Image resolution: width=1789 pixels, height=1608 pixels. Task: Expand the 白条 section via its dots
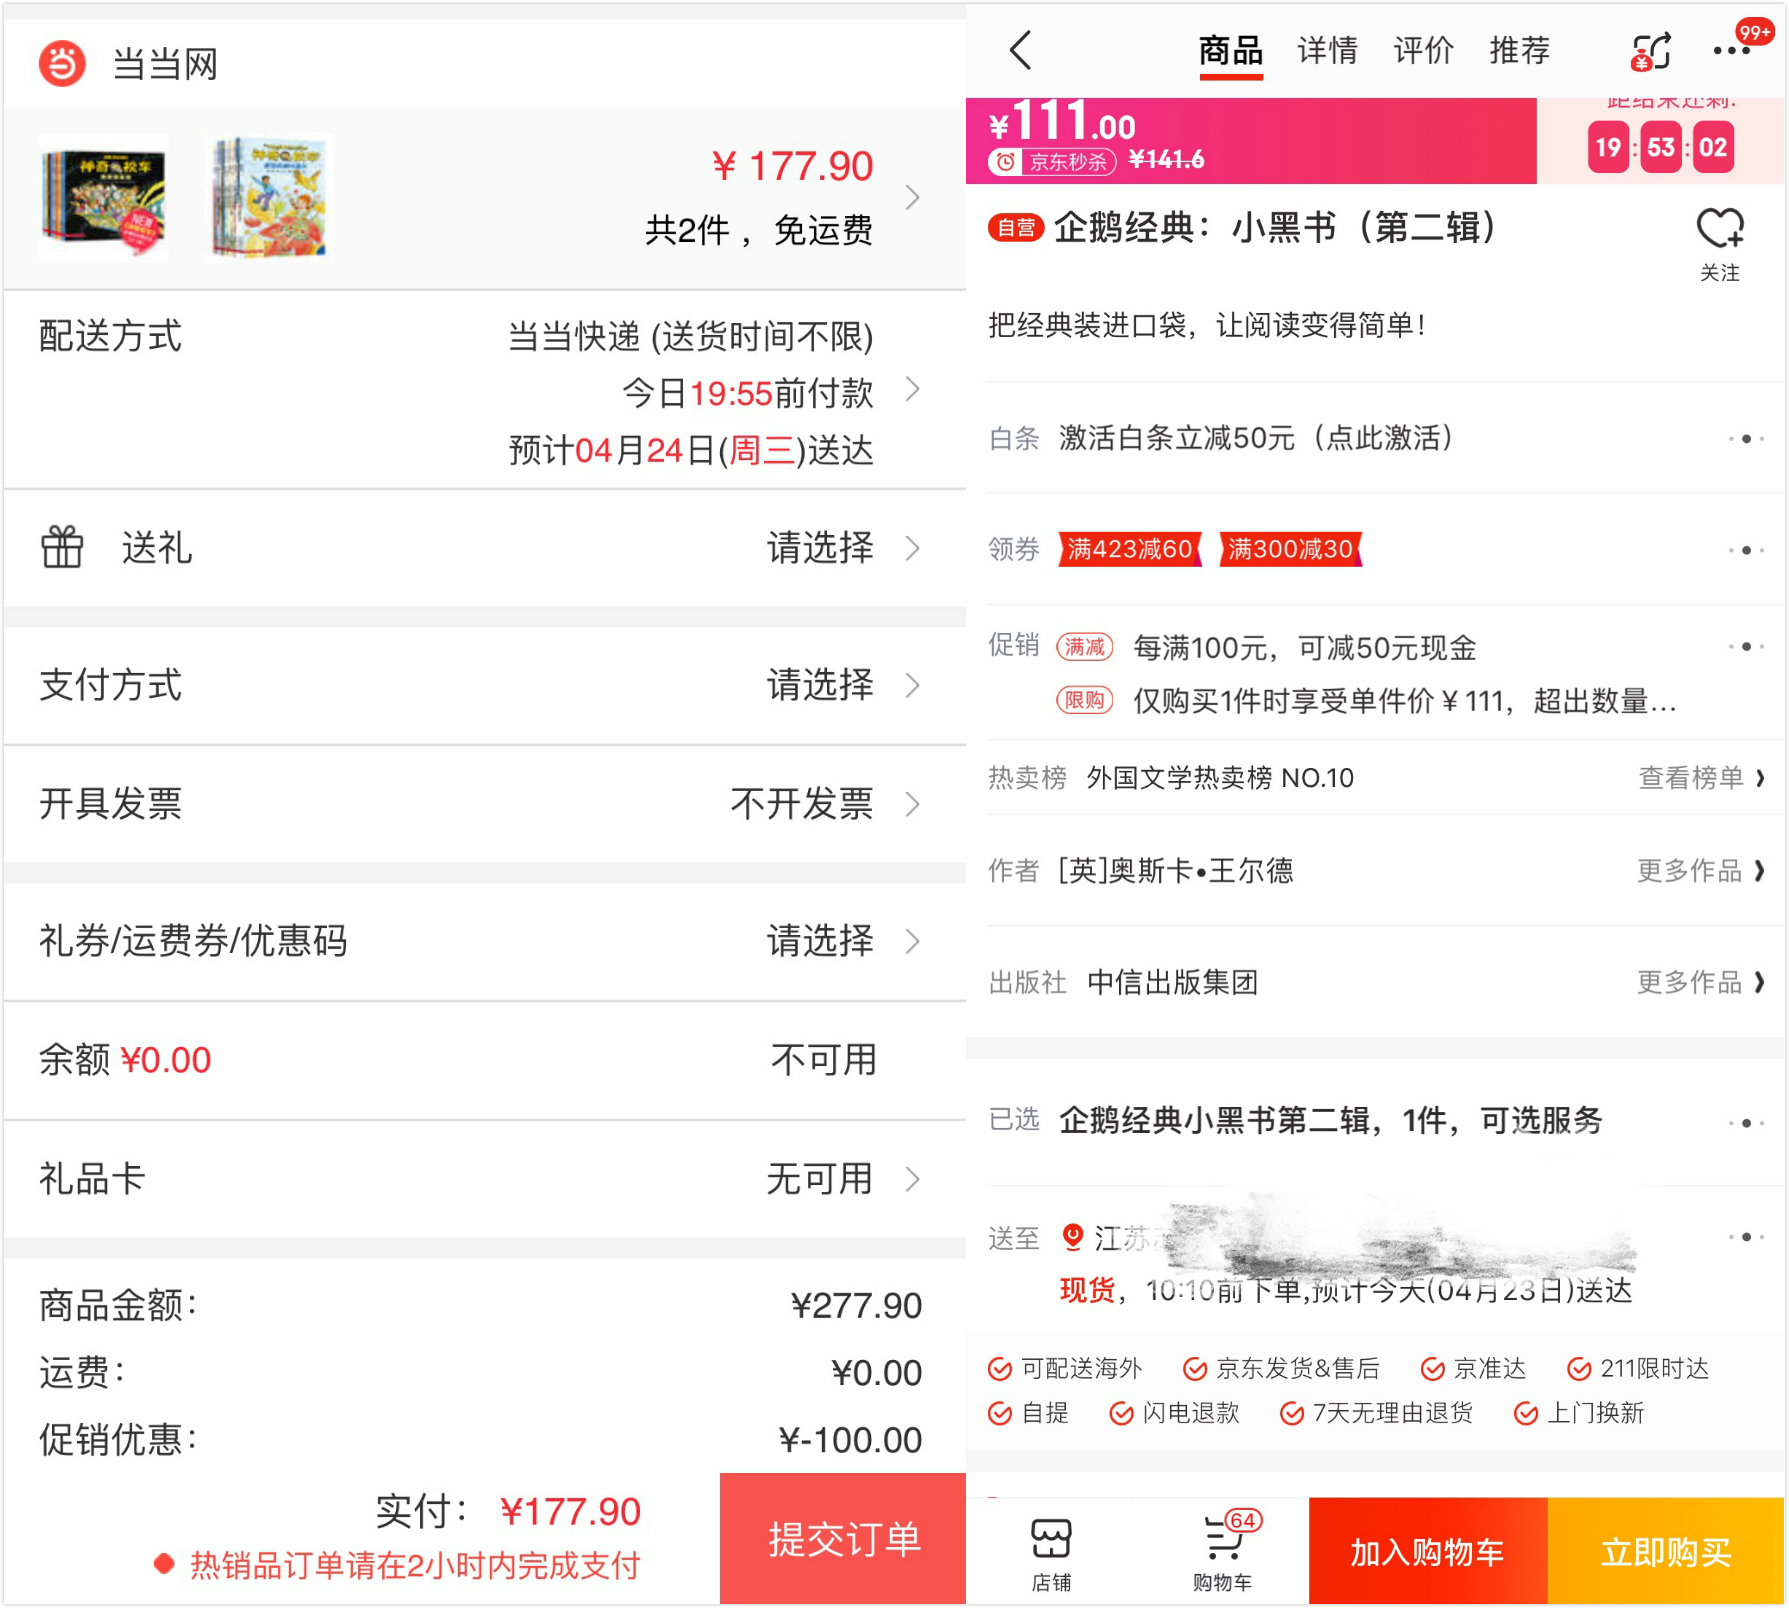pos(1745,438)
